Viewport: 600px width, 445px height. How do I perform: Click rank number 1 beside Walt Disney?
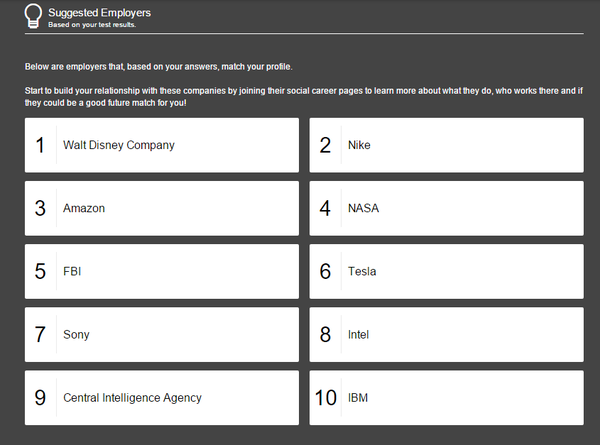tap(40, 145)
